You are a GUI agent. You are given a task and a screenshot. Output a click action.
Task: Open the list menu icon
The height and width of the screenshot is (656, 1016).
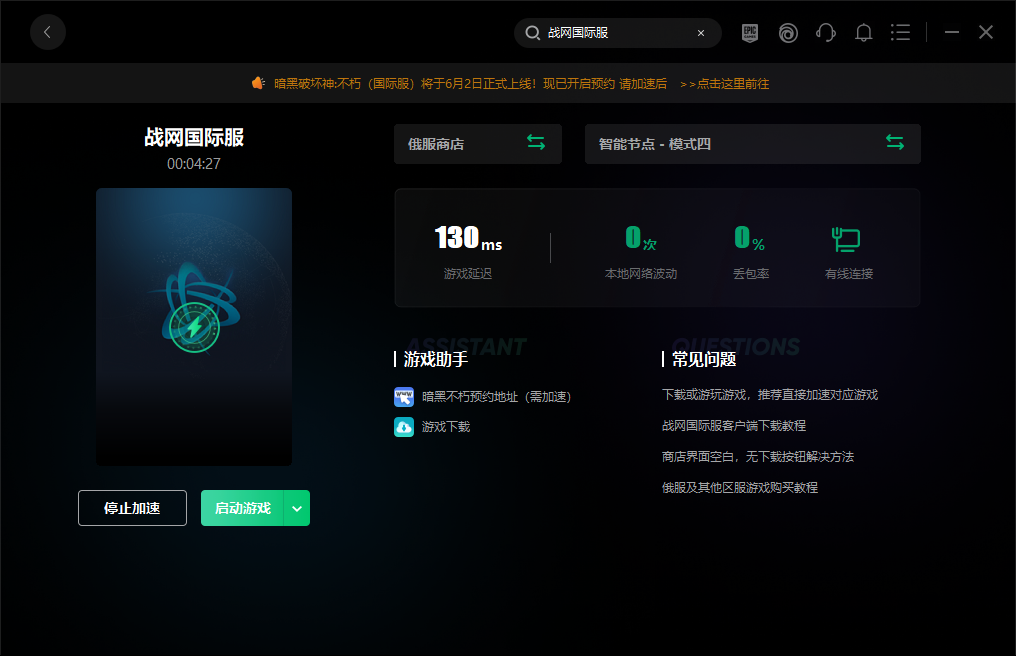pyautogui.click(x=900, y=32)
